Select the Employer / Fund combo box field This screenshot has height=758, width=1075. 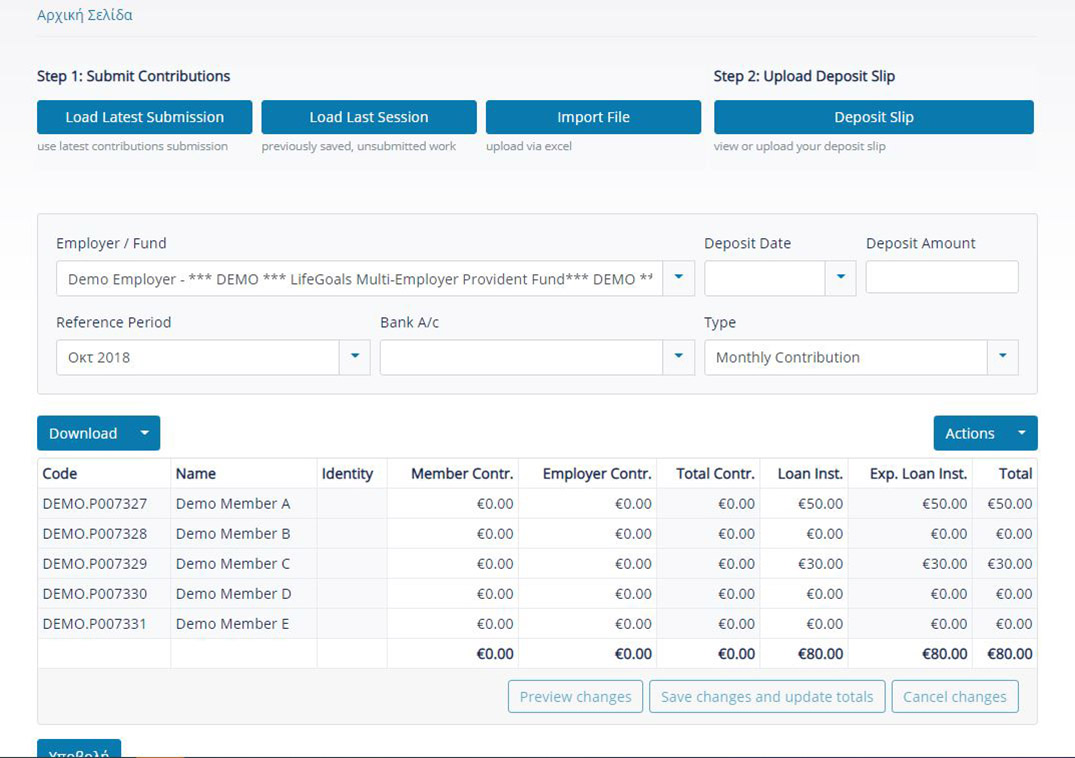[359, 278]
